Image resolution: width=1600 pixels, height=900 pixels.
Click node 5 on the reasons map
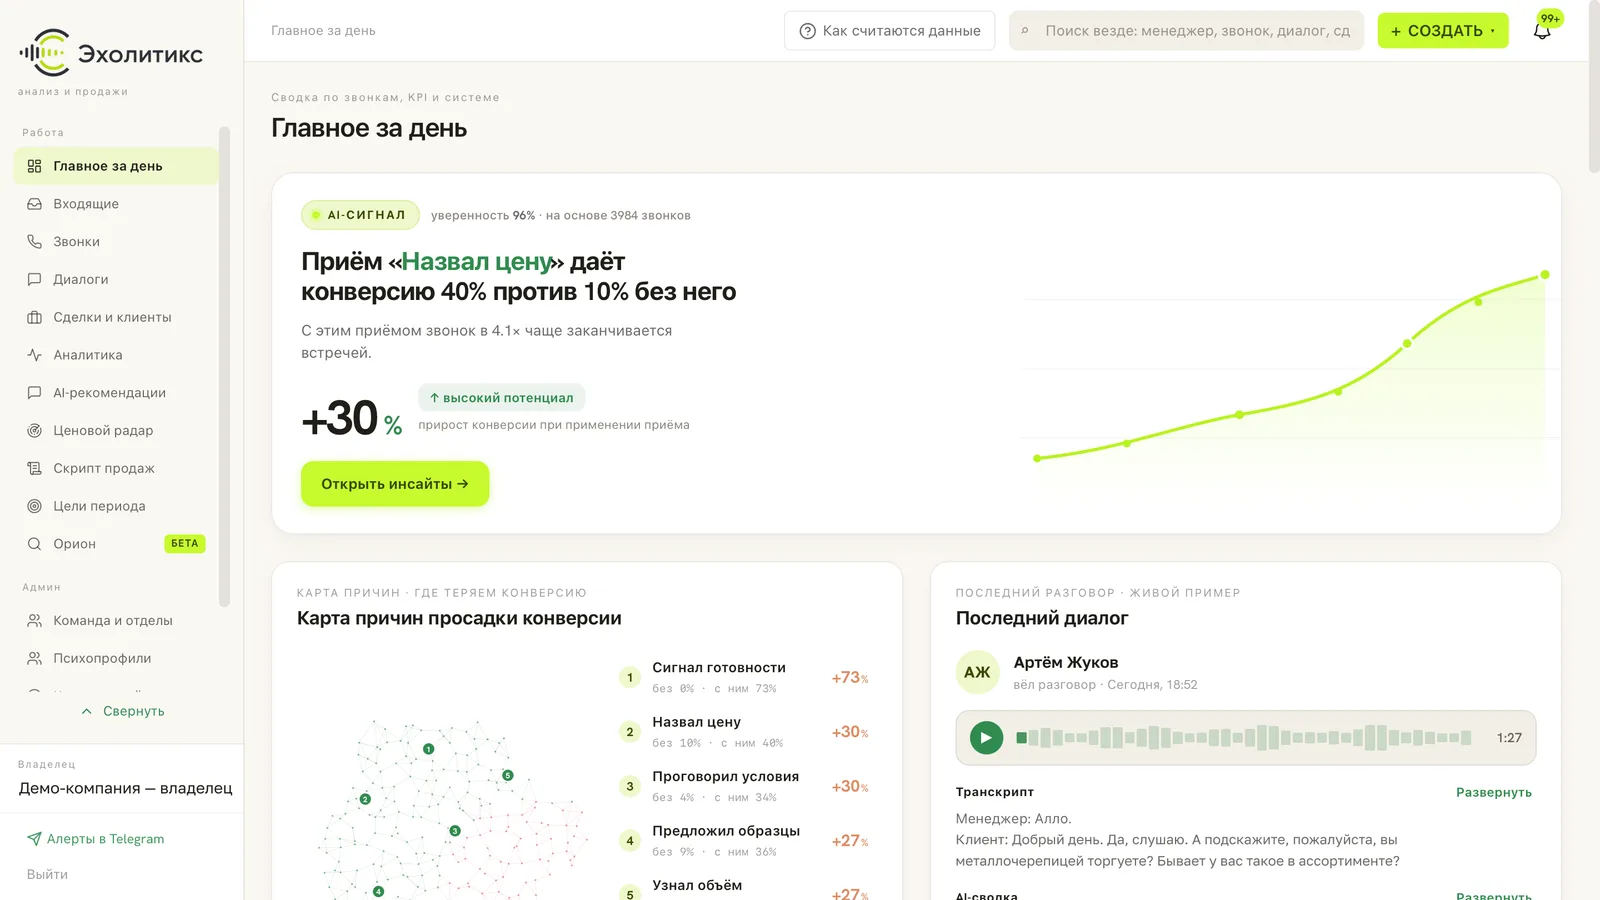508,775
